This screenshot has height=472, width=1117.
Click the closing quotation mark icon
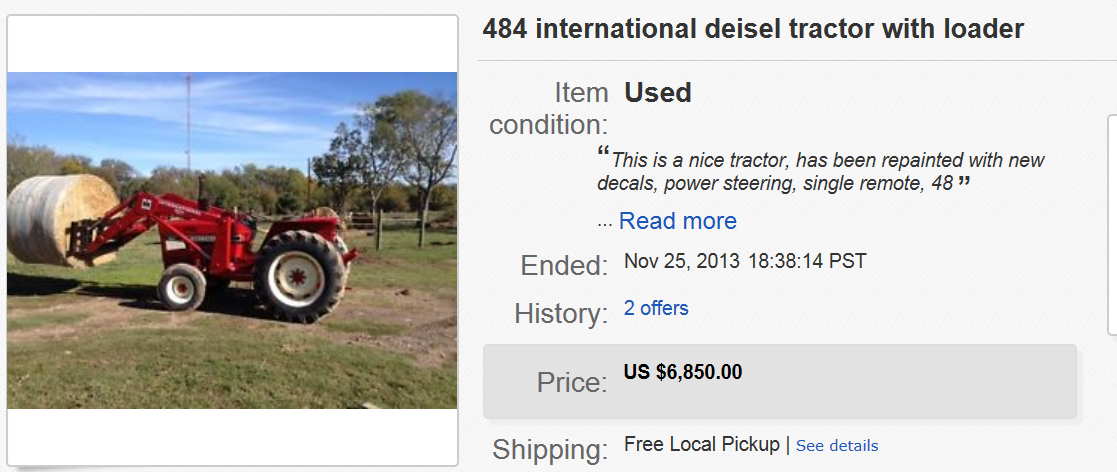pos(964,183)
